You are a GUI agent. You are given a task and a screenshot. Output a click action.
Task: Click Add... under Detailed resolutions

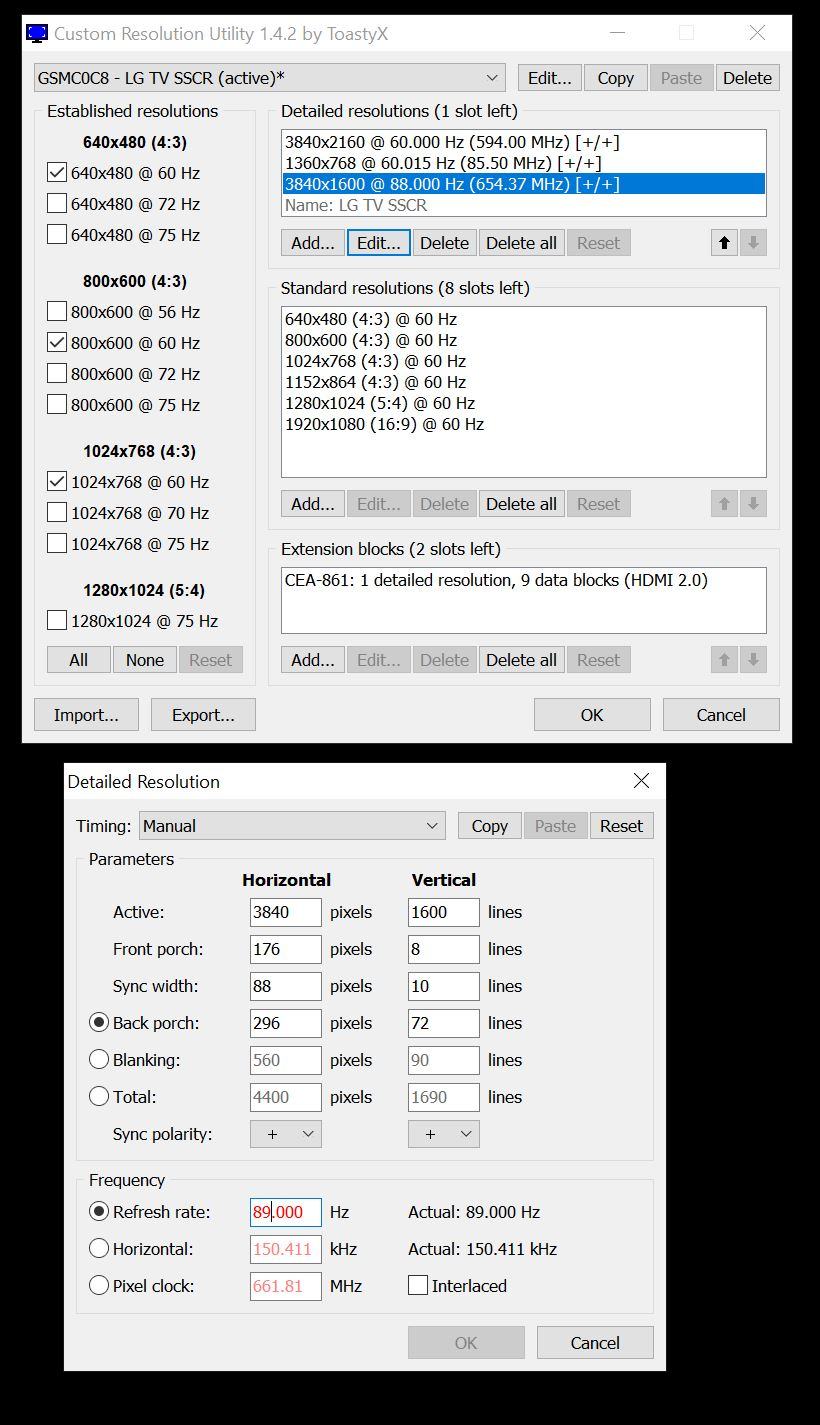(x=313, y=243)
